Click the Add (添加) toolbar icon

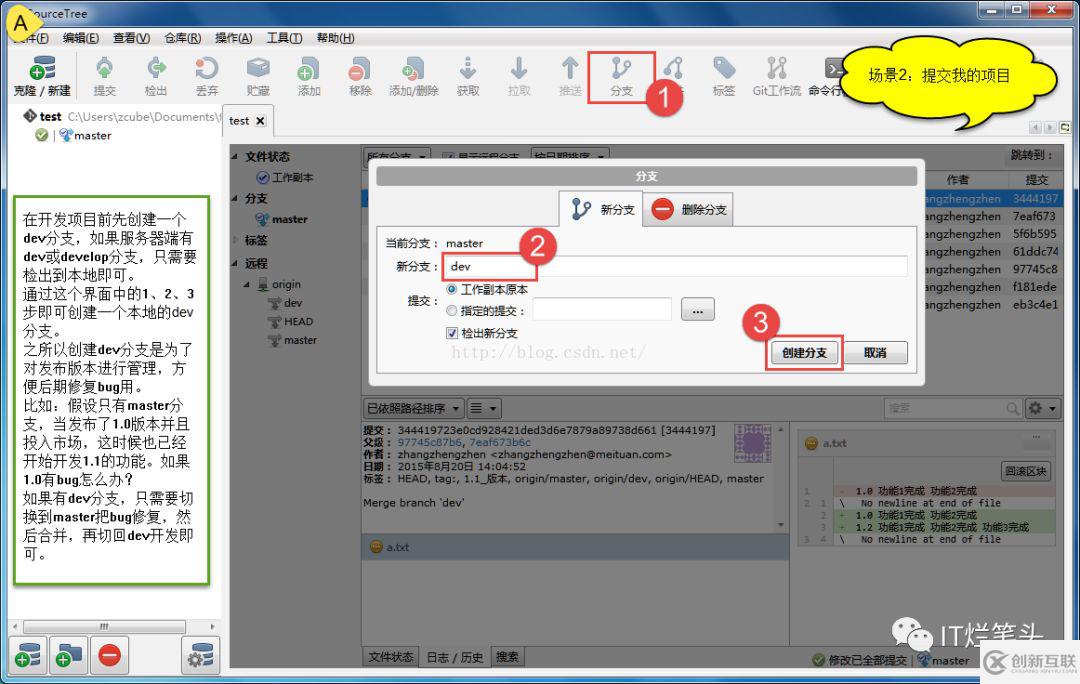[x=309, y=76]
